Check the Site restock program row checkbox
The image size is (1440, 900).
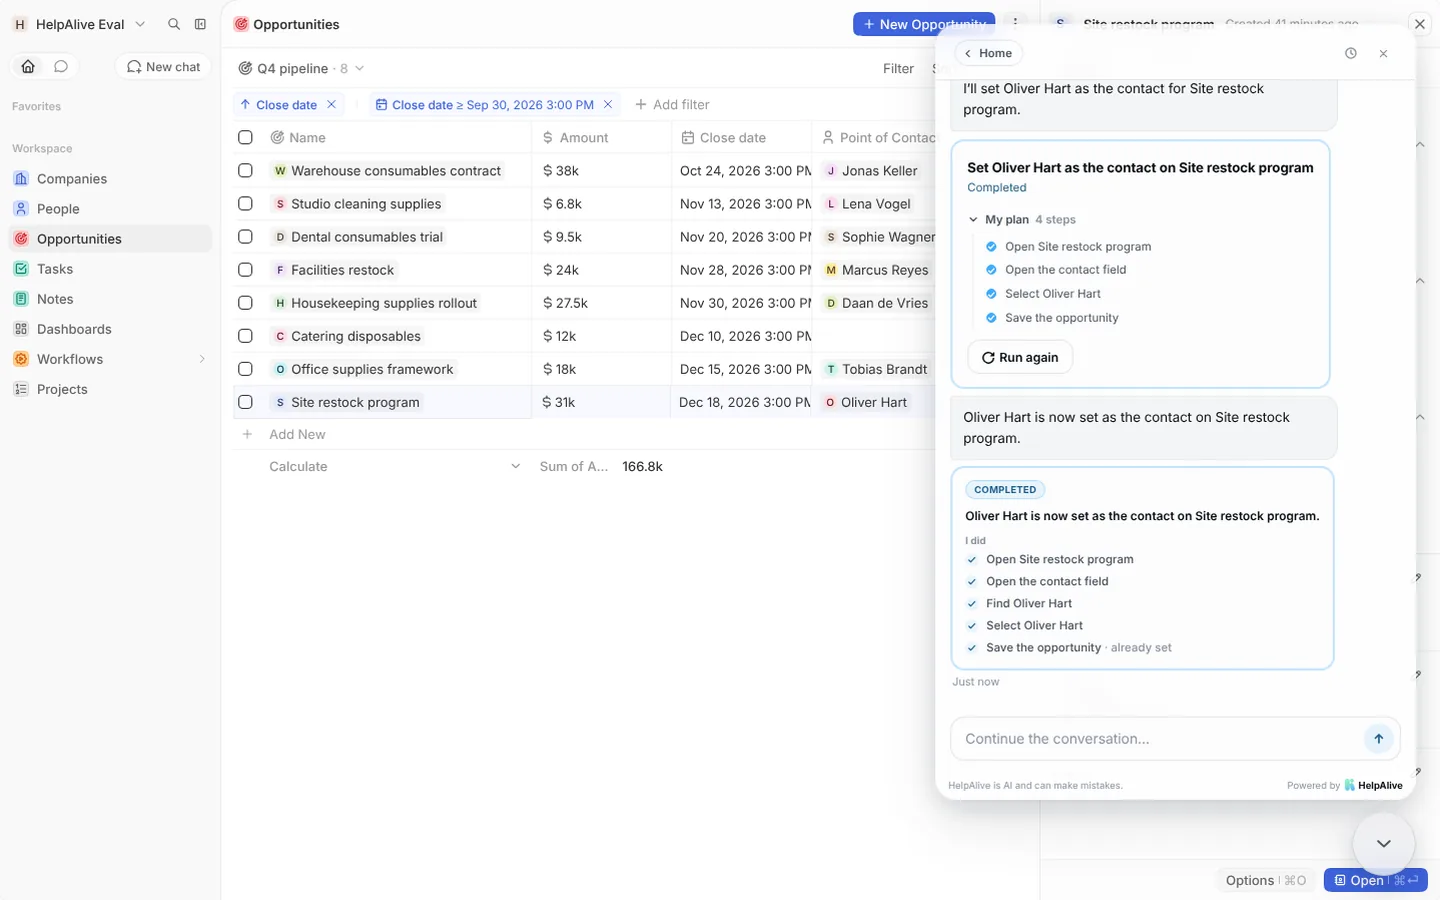coord(245,402)
